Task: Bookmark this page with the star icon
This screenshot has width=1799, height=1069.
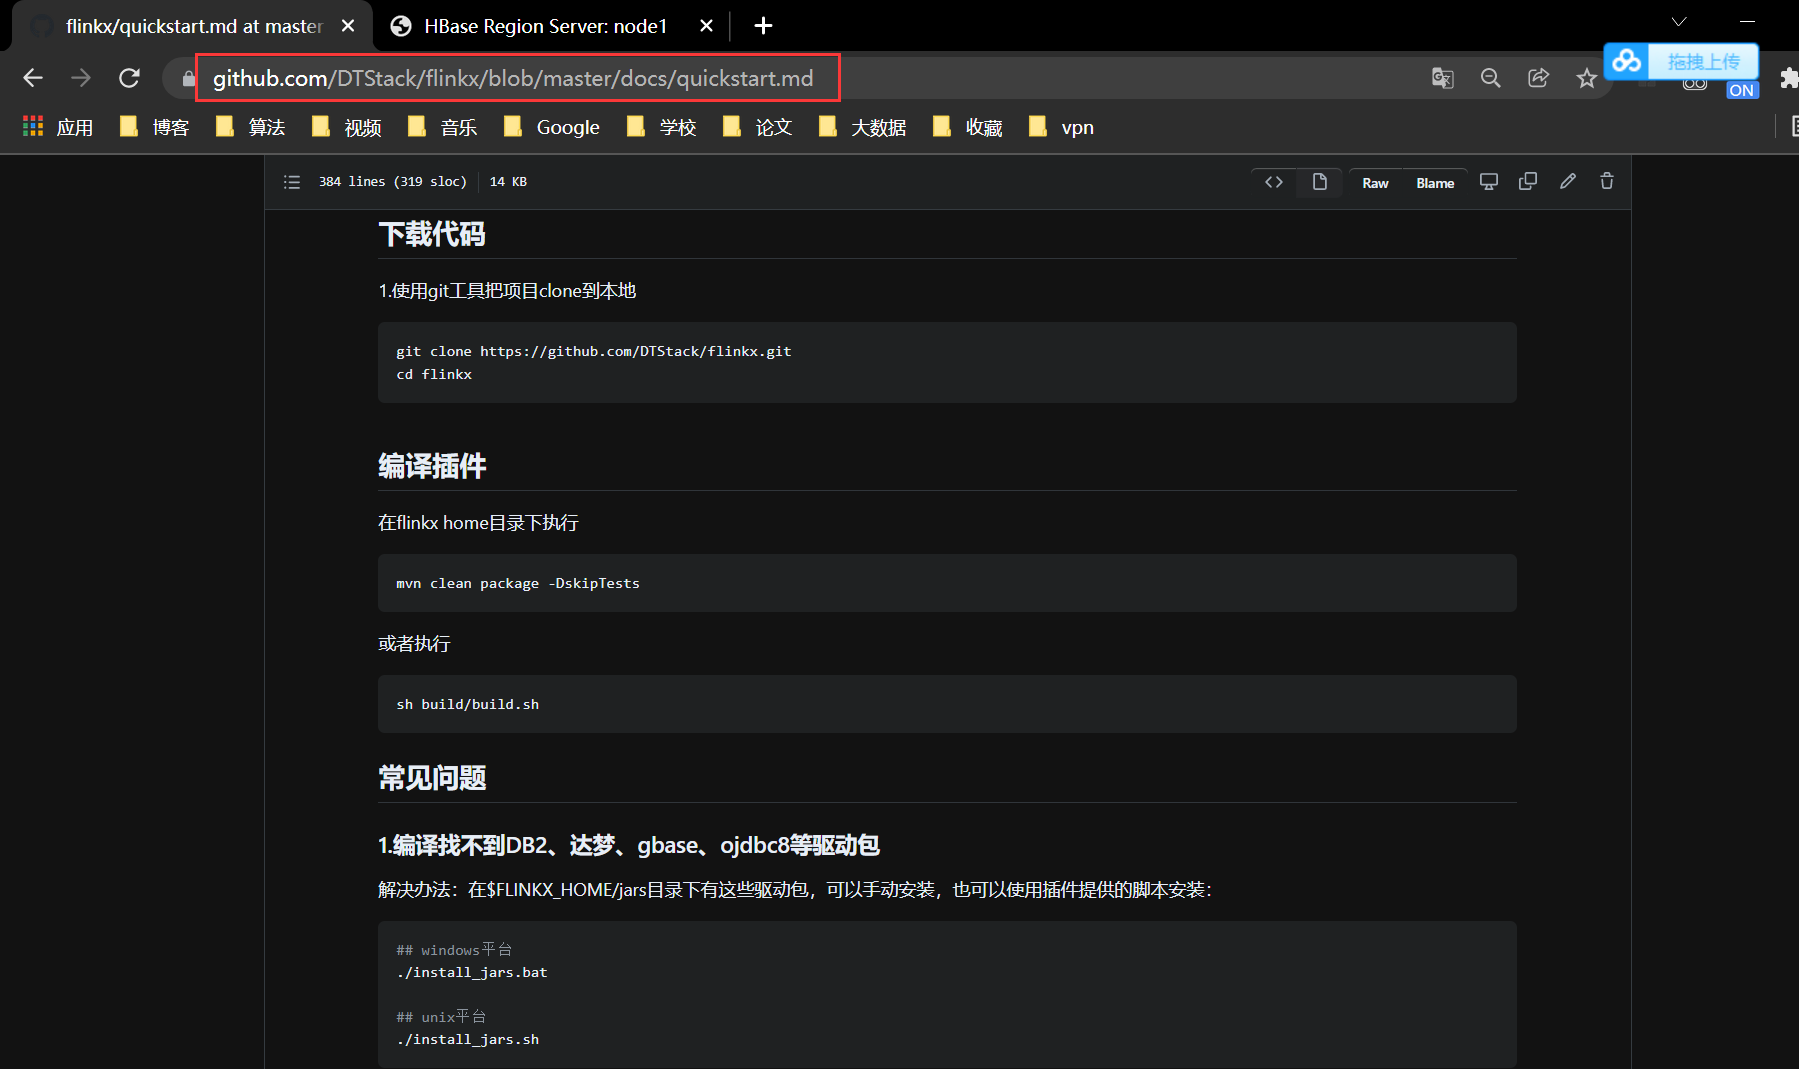Action: pos(1586,78)
